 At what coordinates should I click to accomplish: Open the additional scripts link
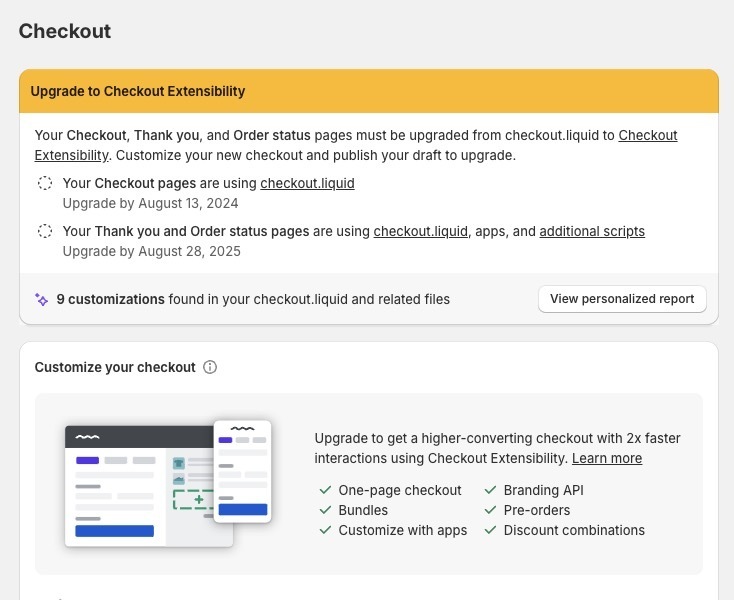coord(592,231)
